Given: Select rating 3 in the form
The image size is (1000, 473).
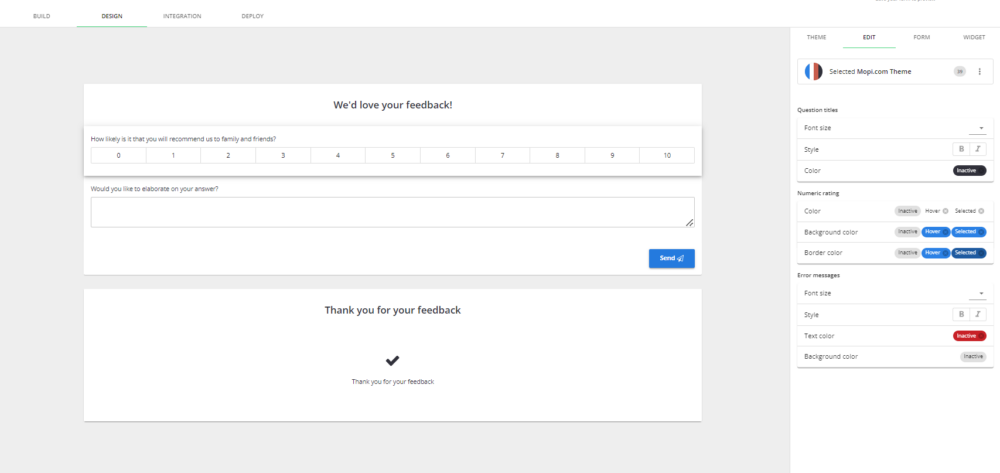Looking at the screenshot, I should [283, 156].
